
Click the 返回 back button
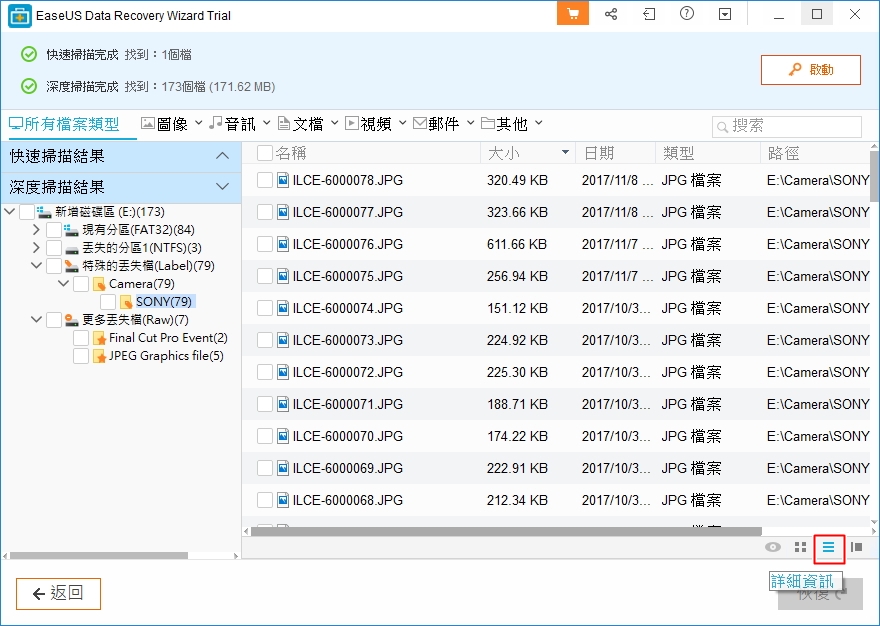tap(58, 593)
